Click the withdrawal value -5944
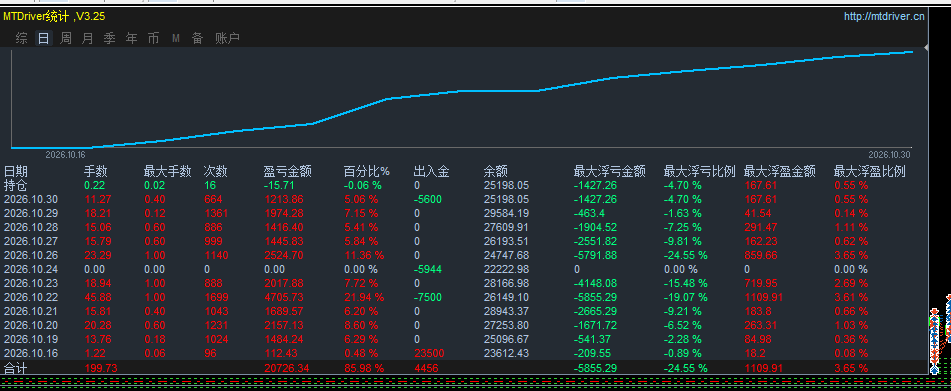The image size is (951, 391). [x=428, y=269]
